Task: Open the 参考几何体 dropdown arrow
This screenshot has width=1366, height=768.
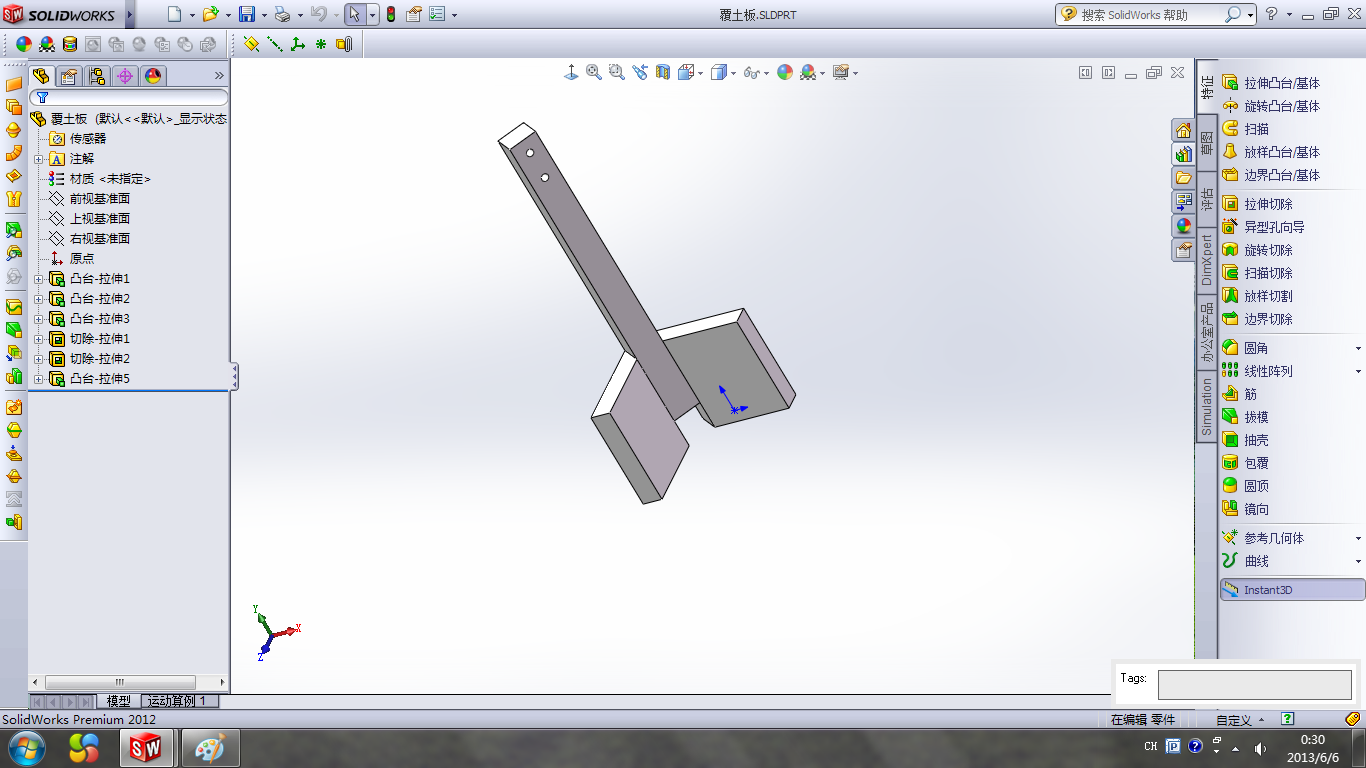Action: (x=1358, y=538)
